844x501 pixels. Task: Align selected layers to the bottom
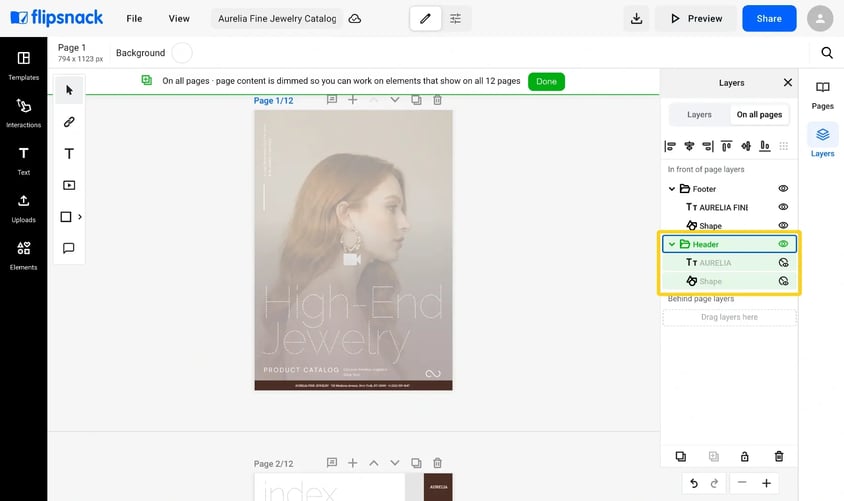(764, 146)
